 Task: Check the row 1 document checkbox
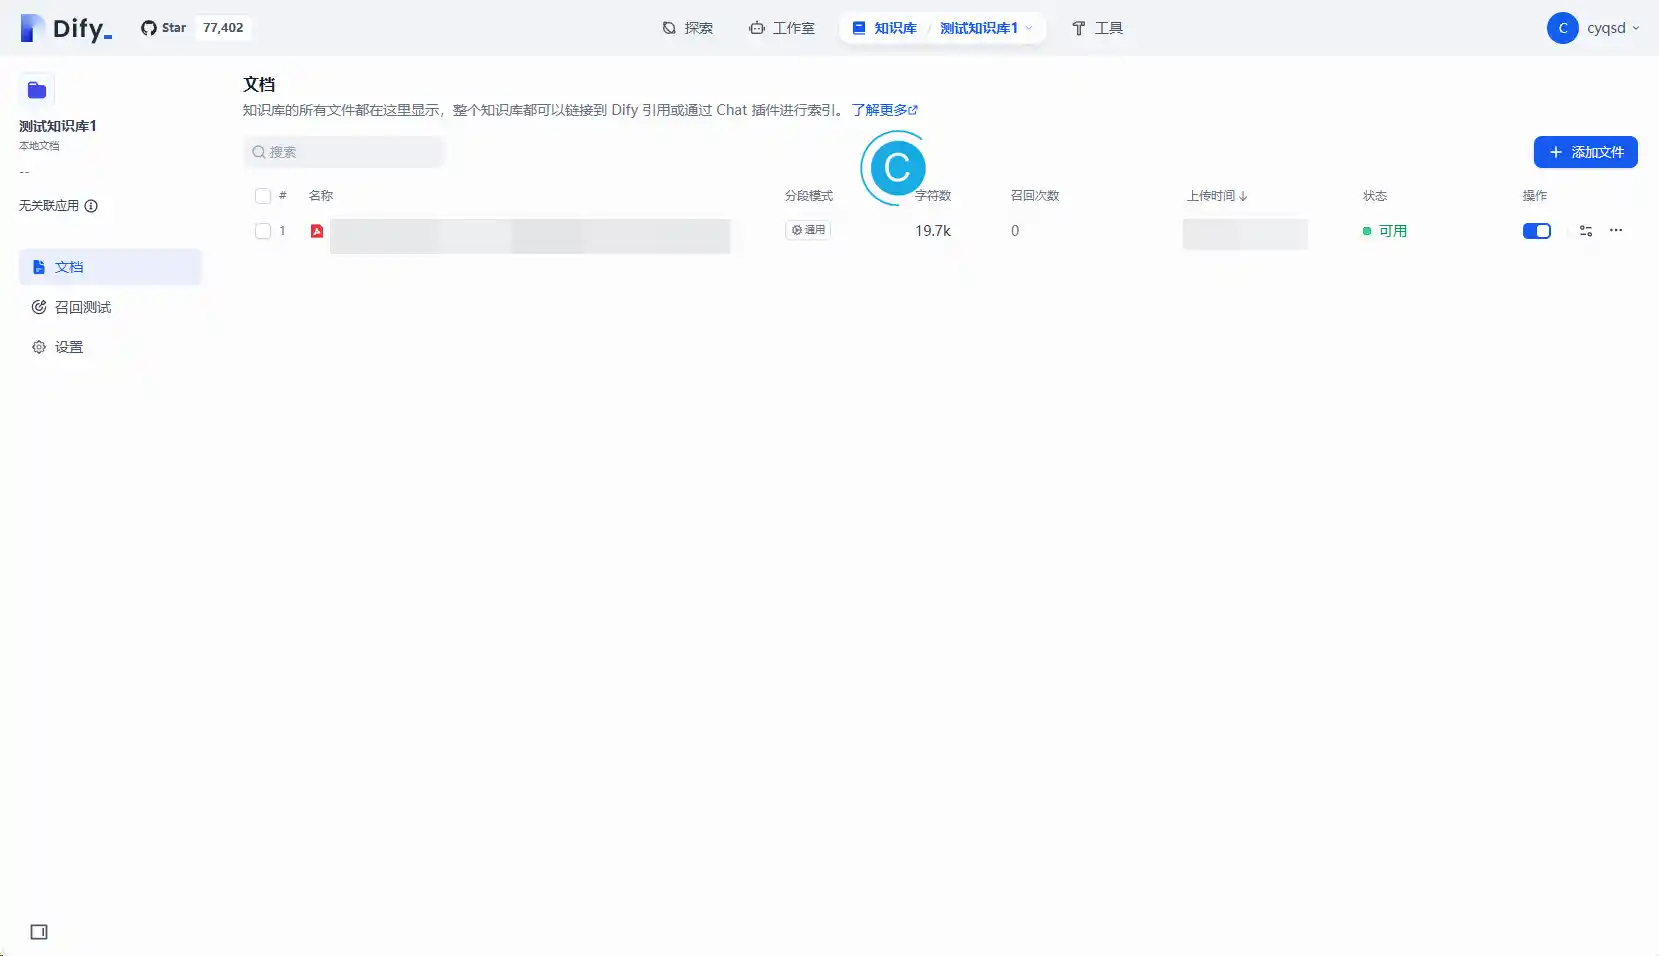coord(263,231)
